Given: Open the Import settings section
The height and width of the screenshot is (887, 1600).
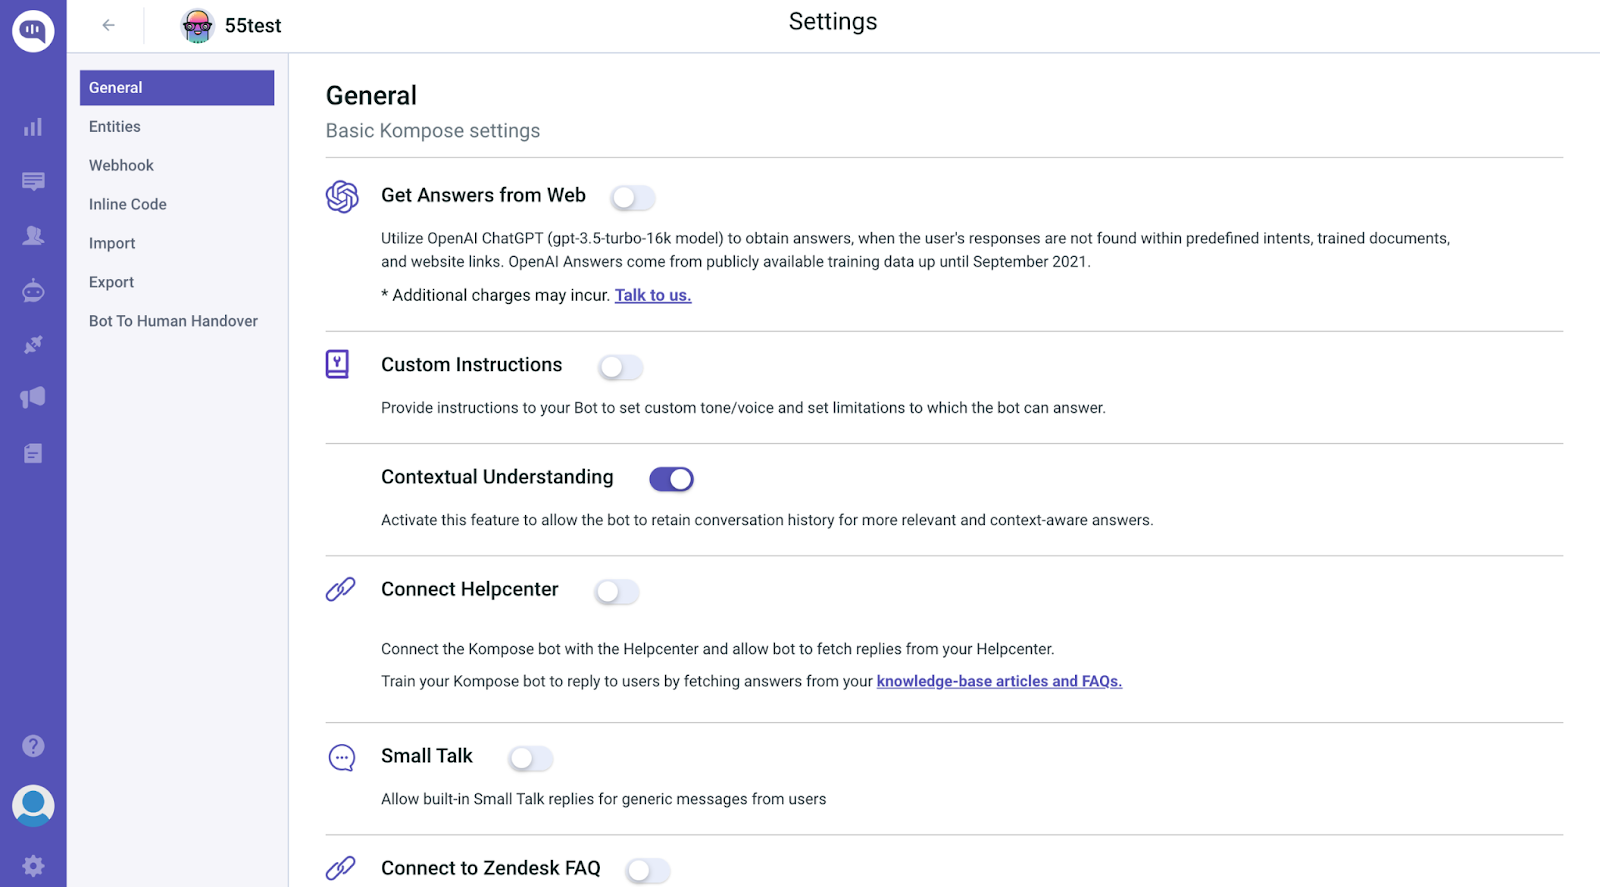Looking at the screenshot, I should [112, 243].
